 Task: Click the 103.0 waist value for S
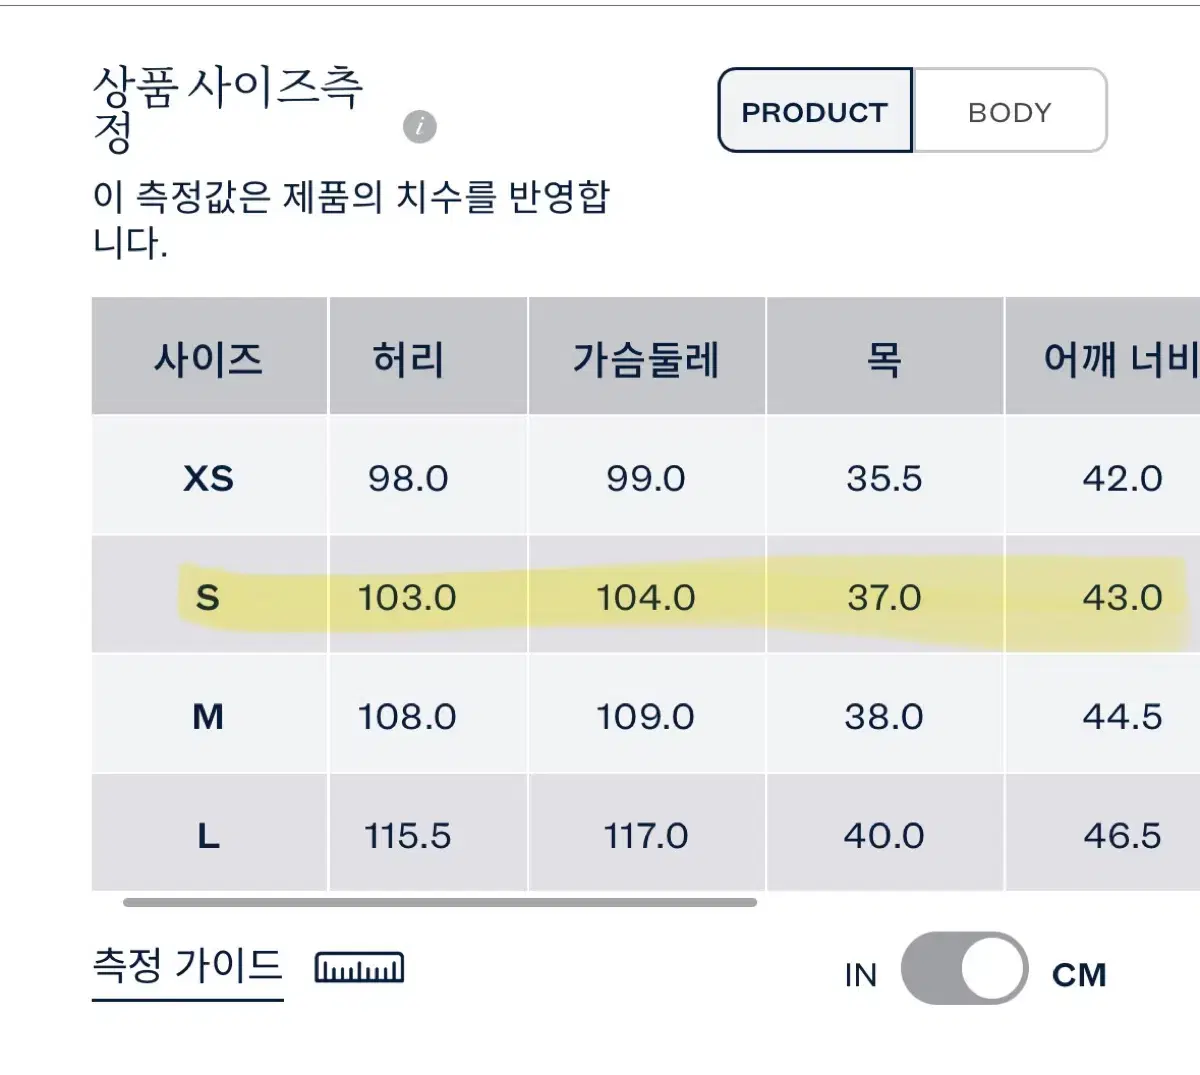pos(407,597)
